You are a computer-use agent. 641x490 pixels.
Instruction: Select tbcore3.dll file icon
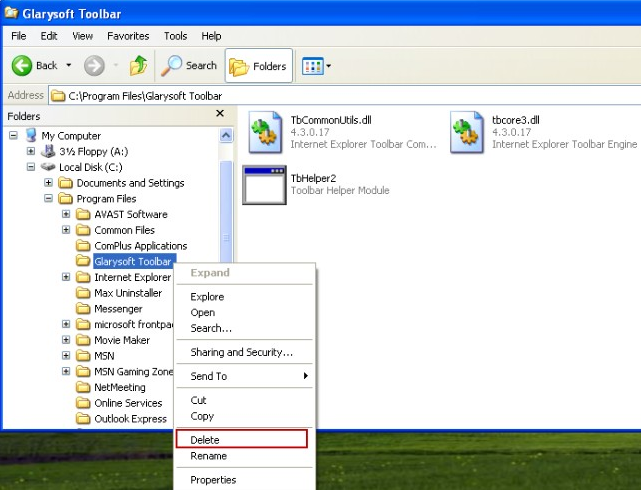point(467,132)
